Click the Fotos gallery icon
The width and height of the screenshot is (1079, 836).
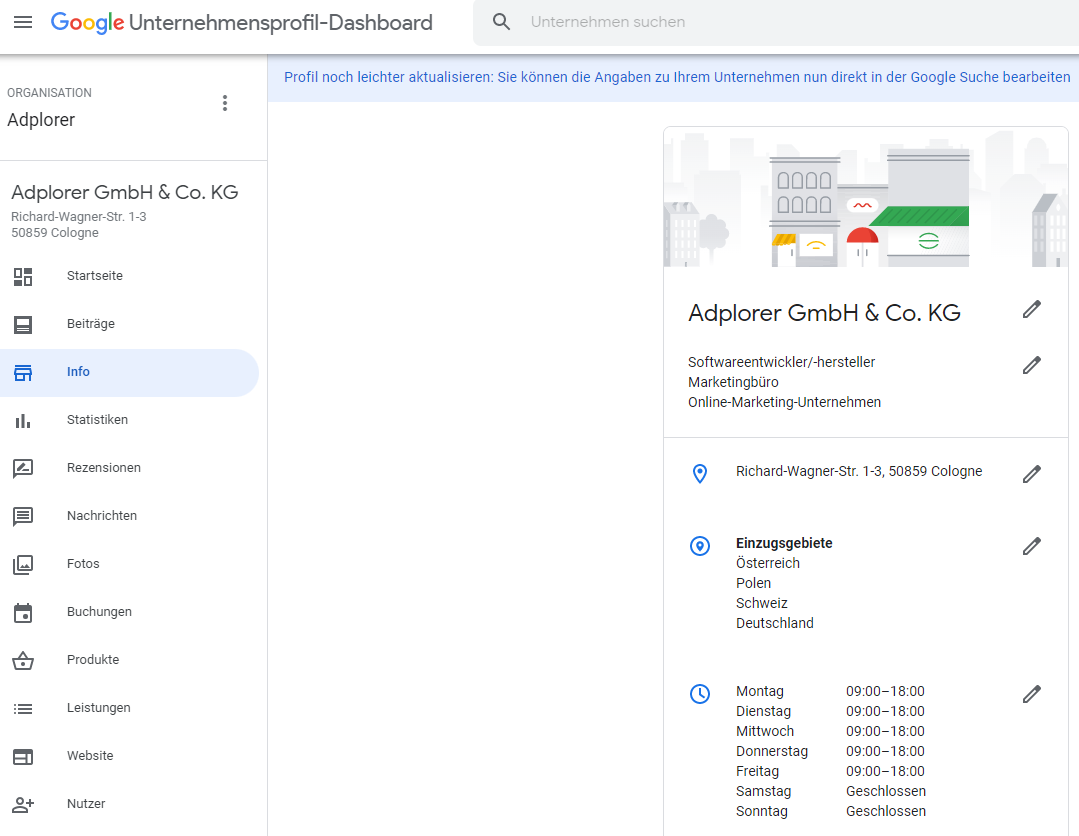23,565
